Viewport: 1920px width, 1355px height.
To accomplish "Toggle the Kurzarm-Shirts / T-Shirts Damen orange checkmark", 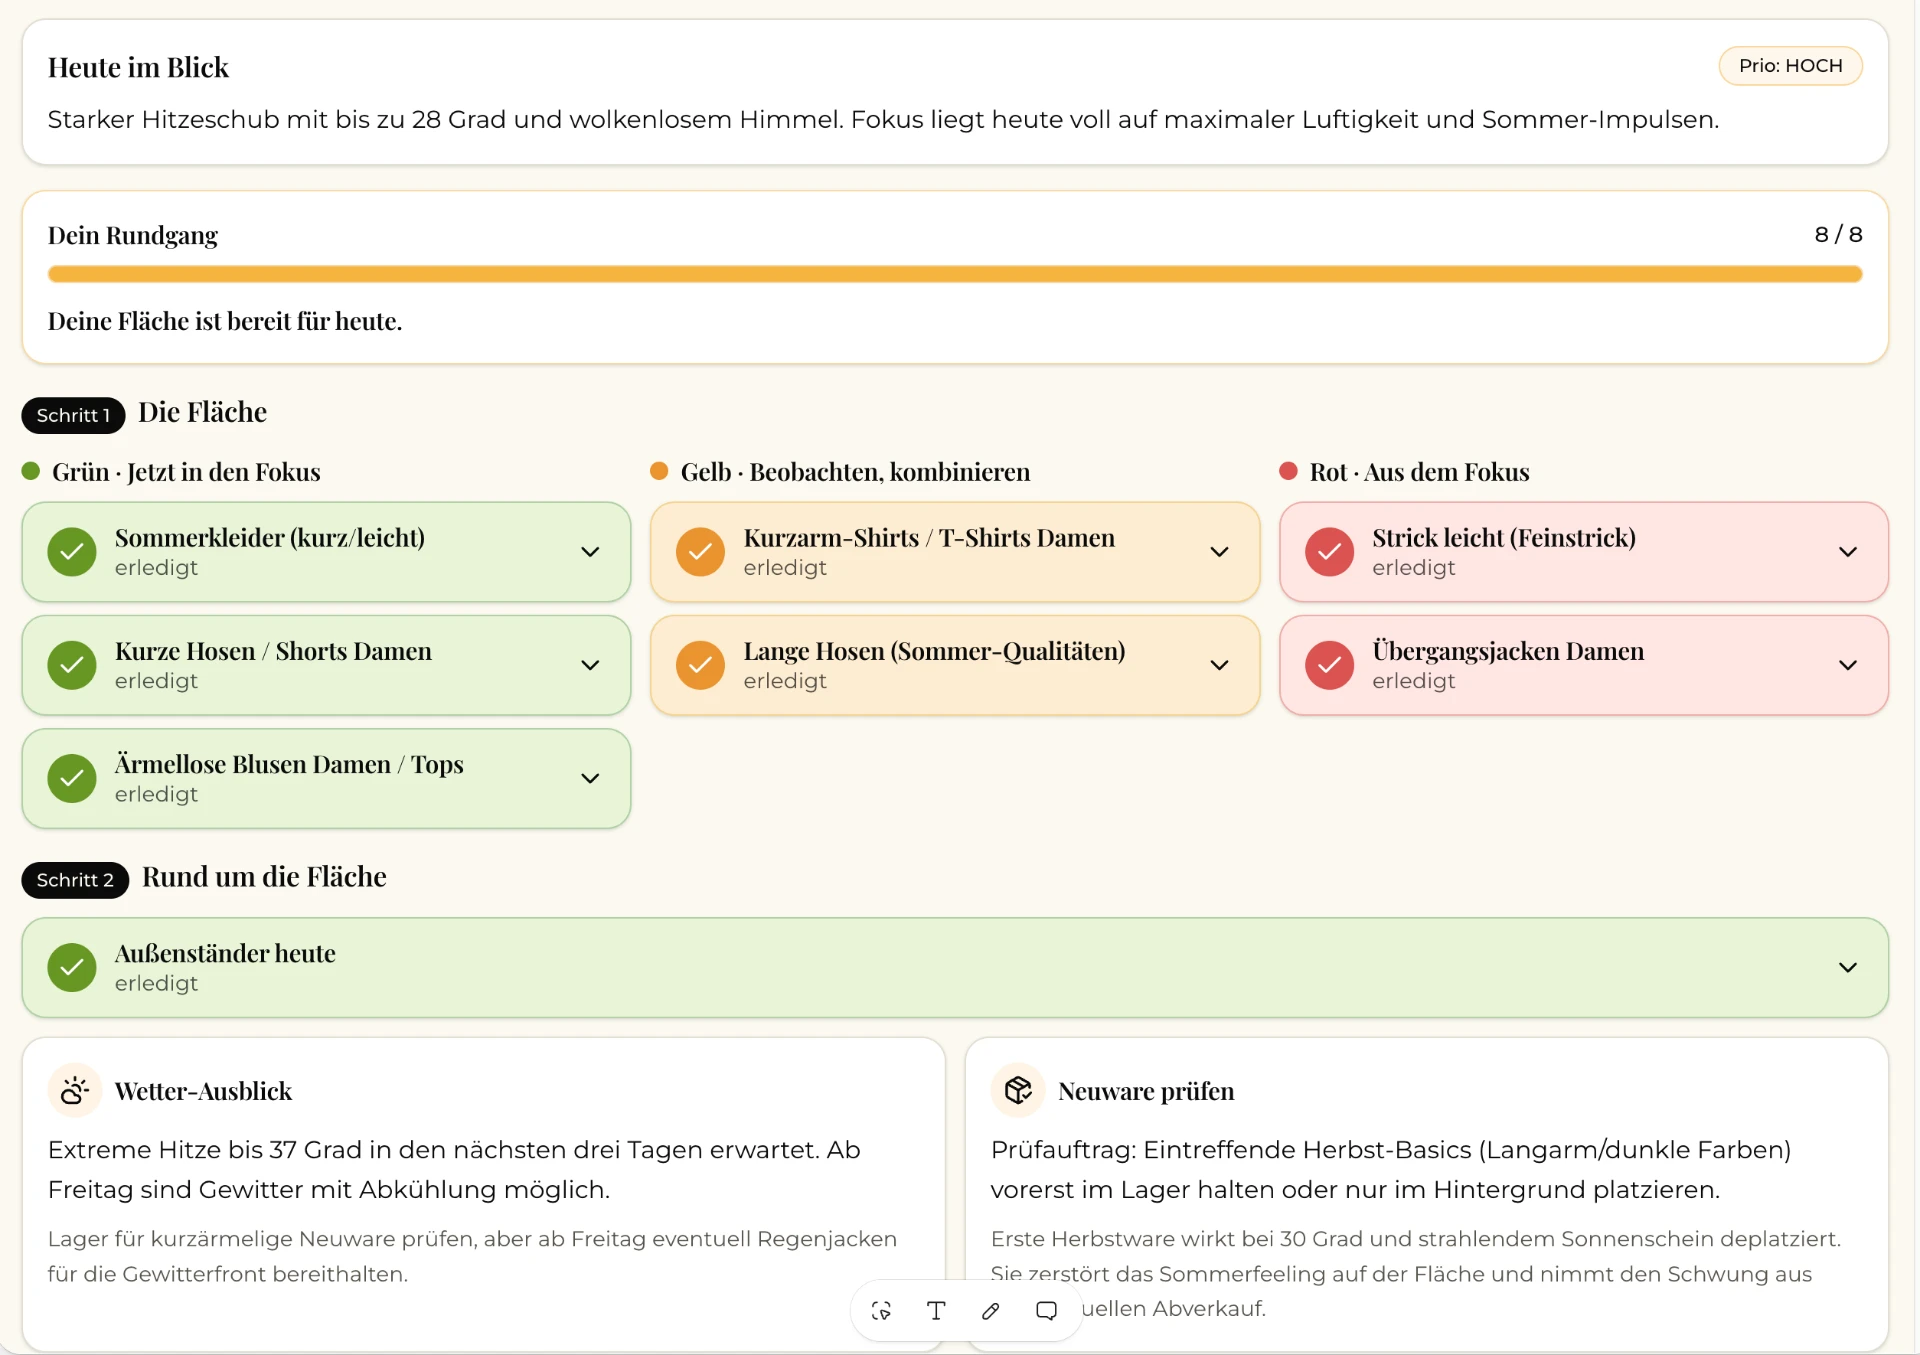I will [x=700, y=552].
